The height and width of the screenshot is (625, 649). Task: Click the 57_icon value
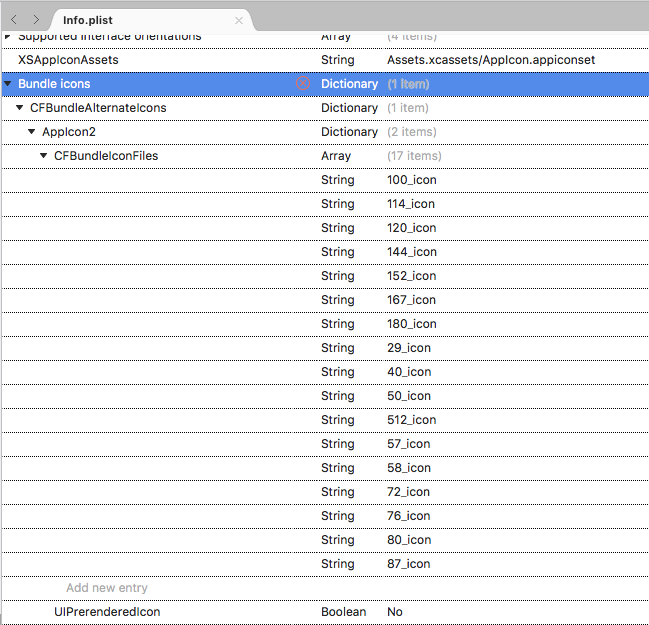(409, 444)
